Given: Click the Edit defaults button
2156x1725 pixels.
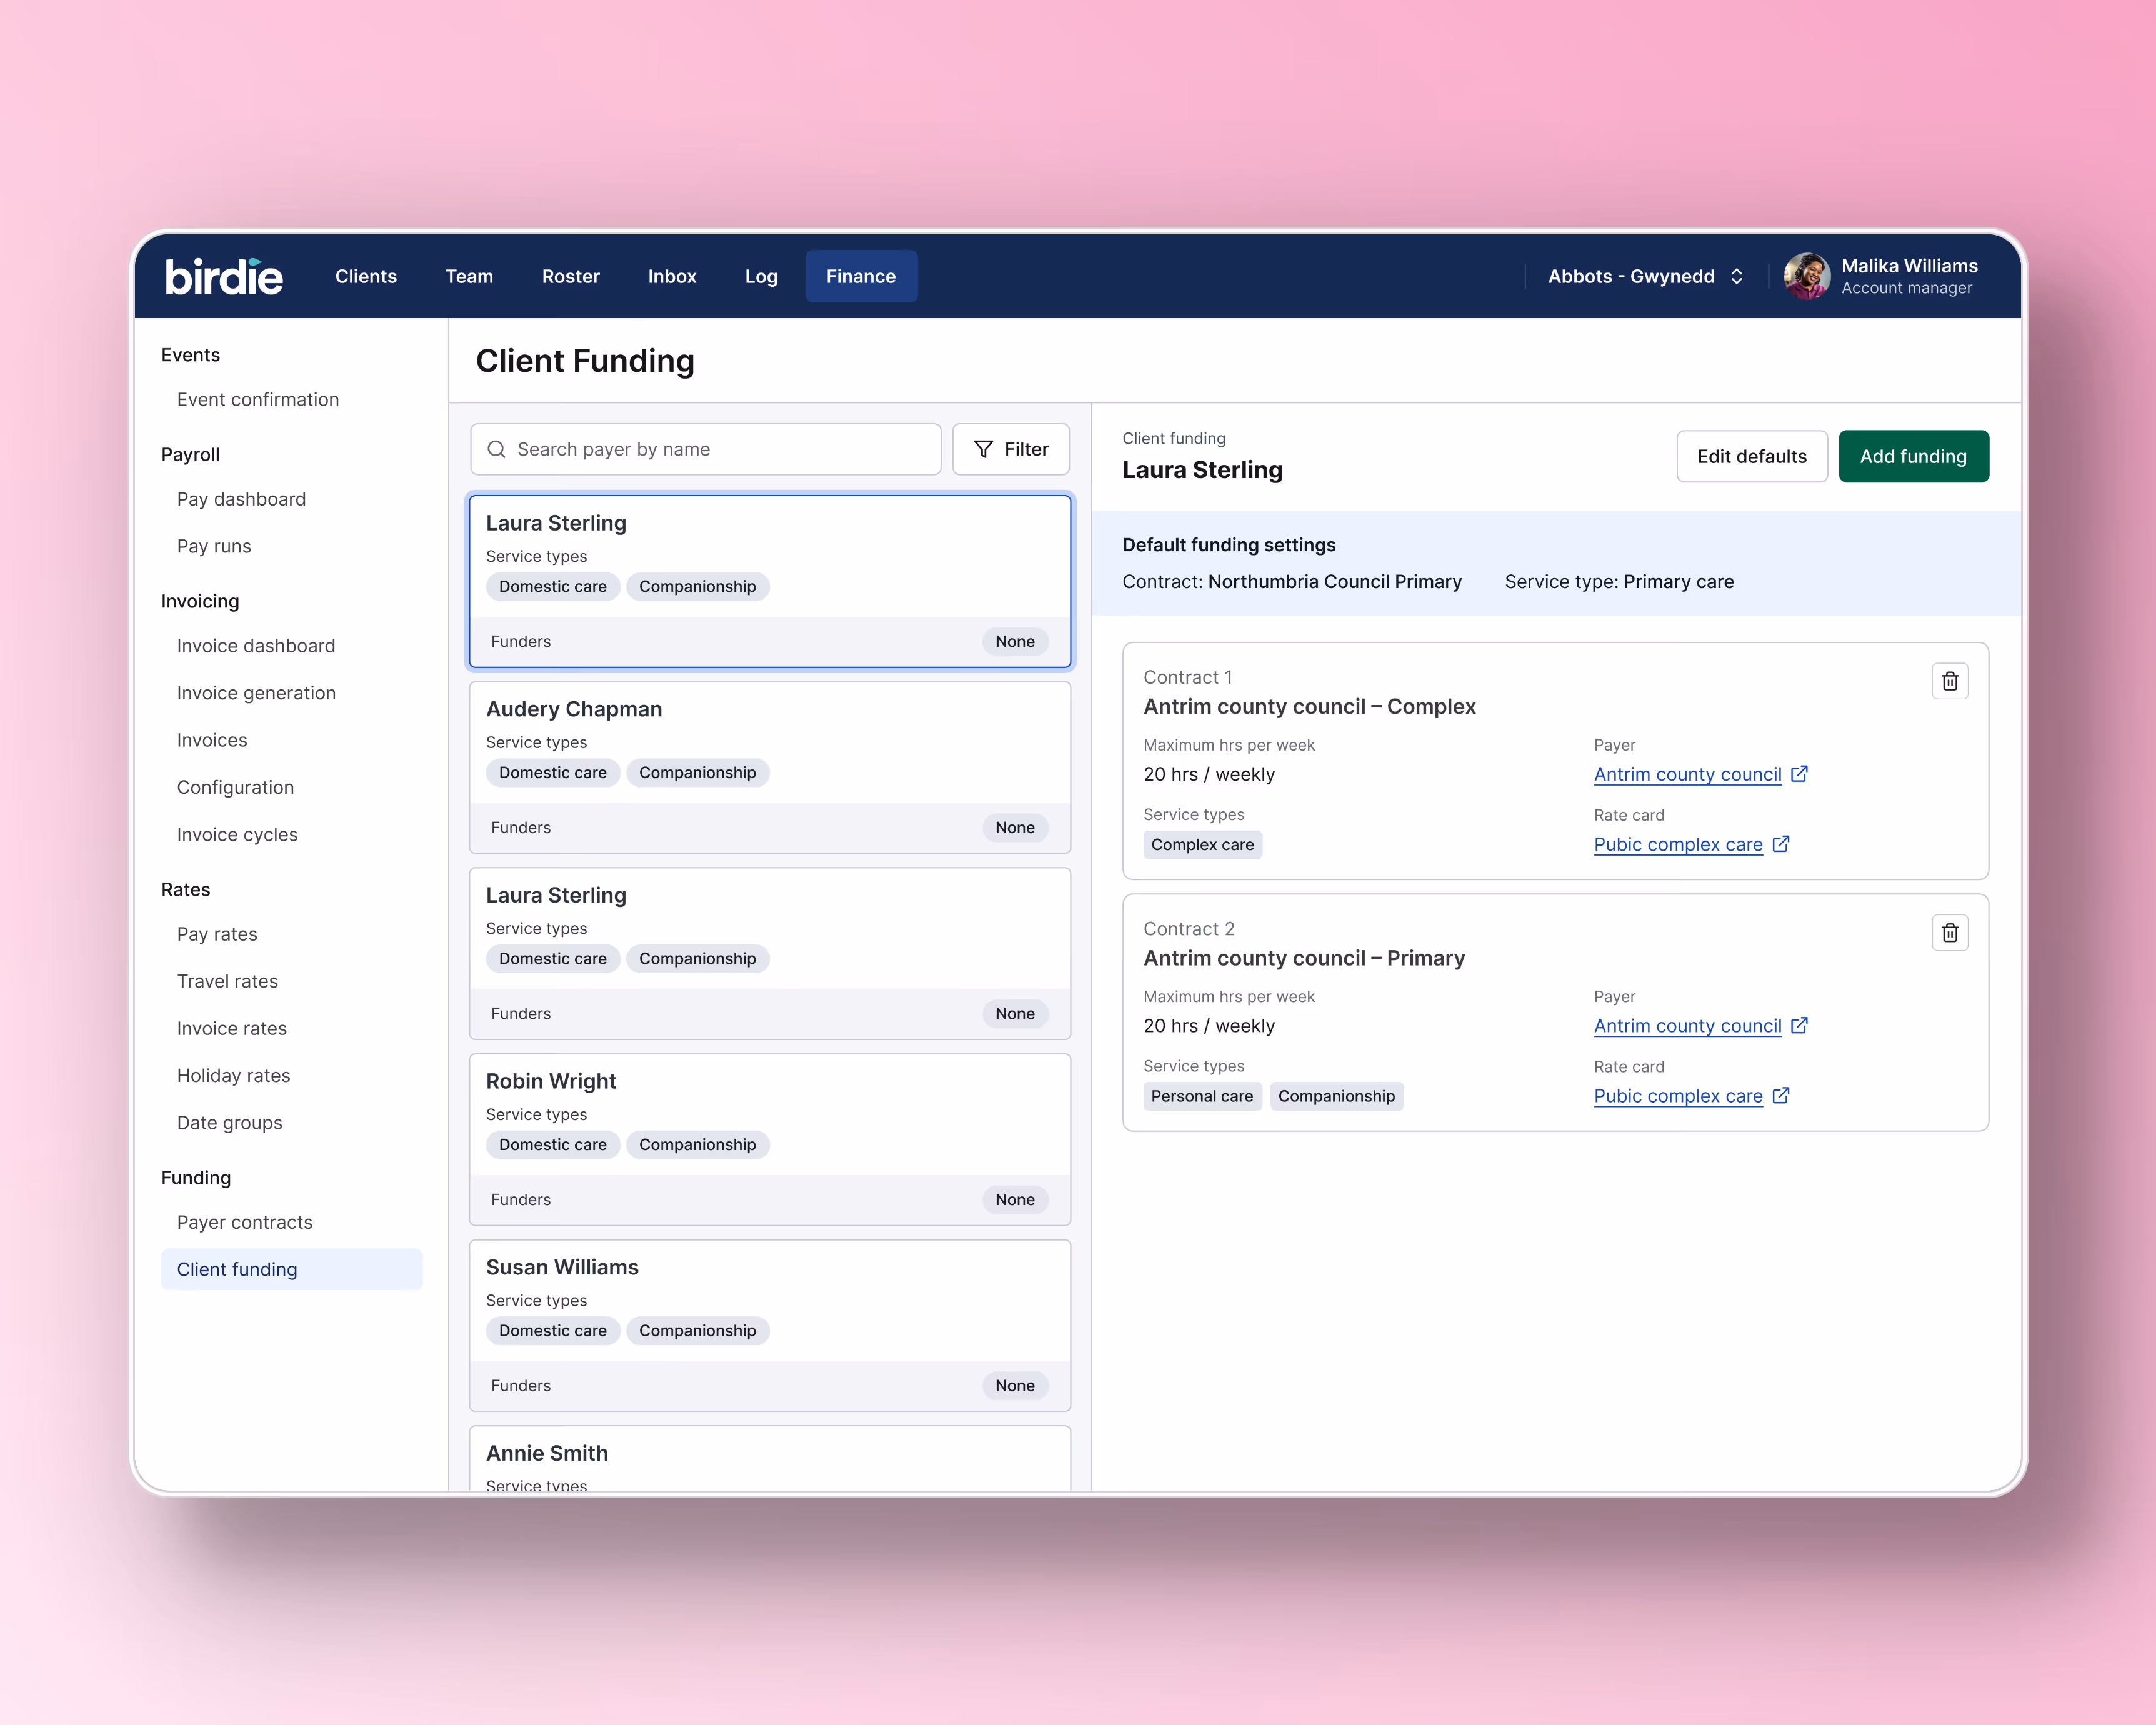Looking at the screenshot, I should coord(1751,456).
